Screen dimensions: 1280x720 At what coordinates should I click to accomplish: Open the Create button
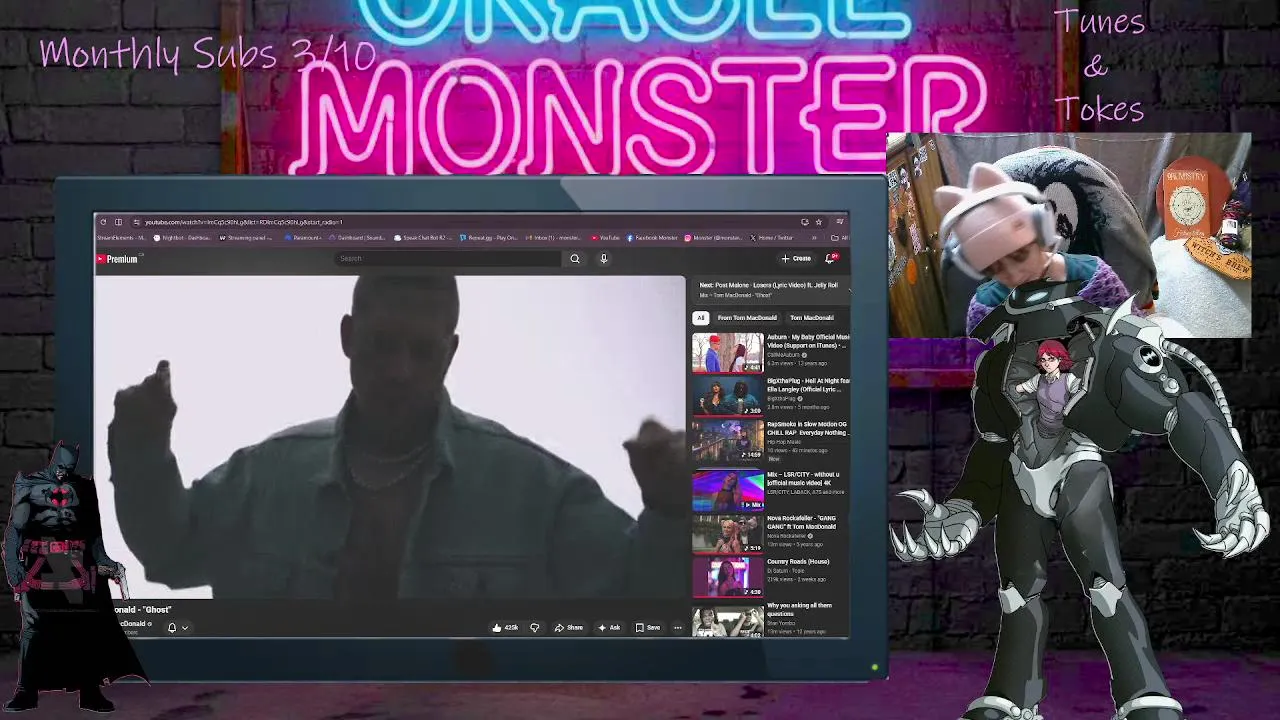797,259
